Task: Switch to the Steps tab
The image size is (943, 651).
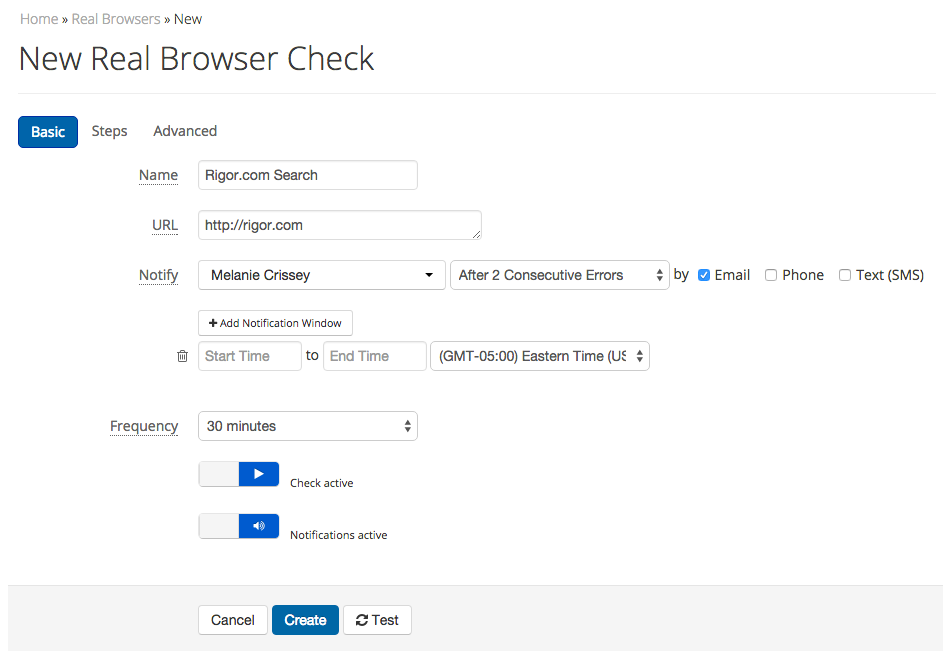Action: (x=109, y=131)
